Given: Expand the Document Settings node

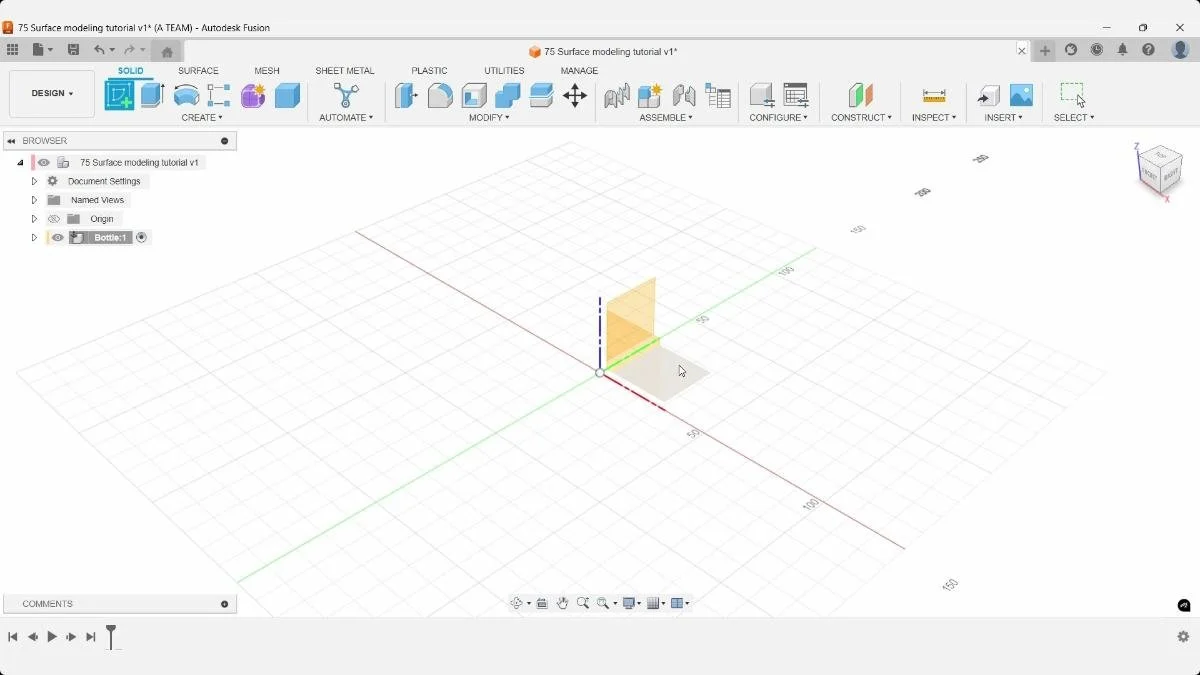Looking at the screenshot, I should pos(34,181).
